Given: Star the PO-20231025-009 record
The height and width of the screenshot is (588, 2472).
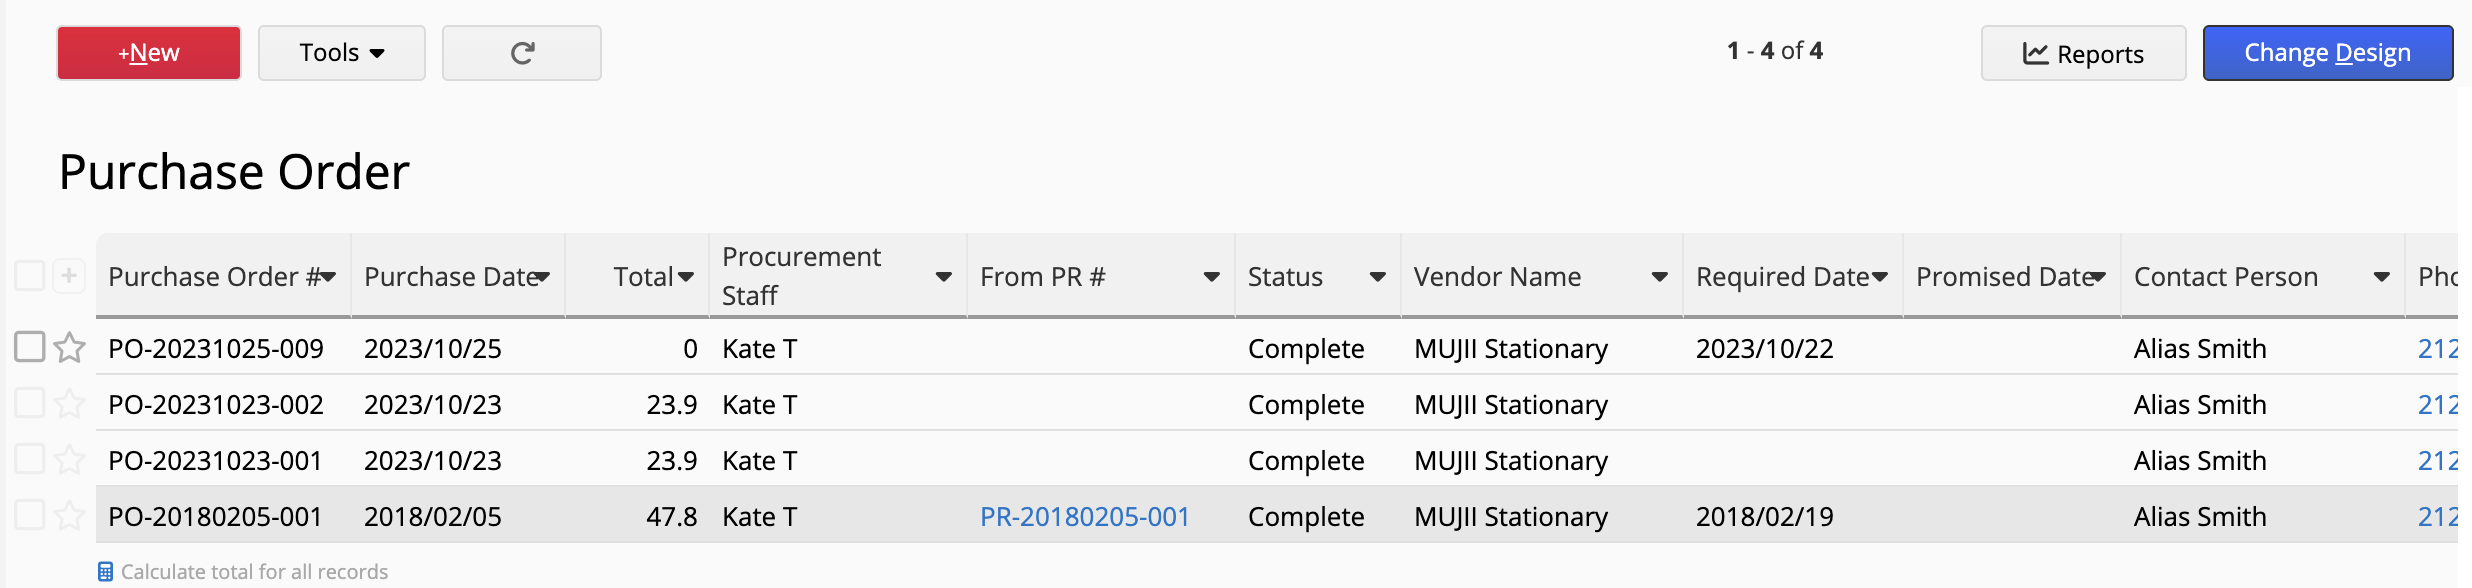Looking at the screenshot, I should (x=69, y=348).
